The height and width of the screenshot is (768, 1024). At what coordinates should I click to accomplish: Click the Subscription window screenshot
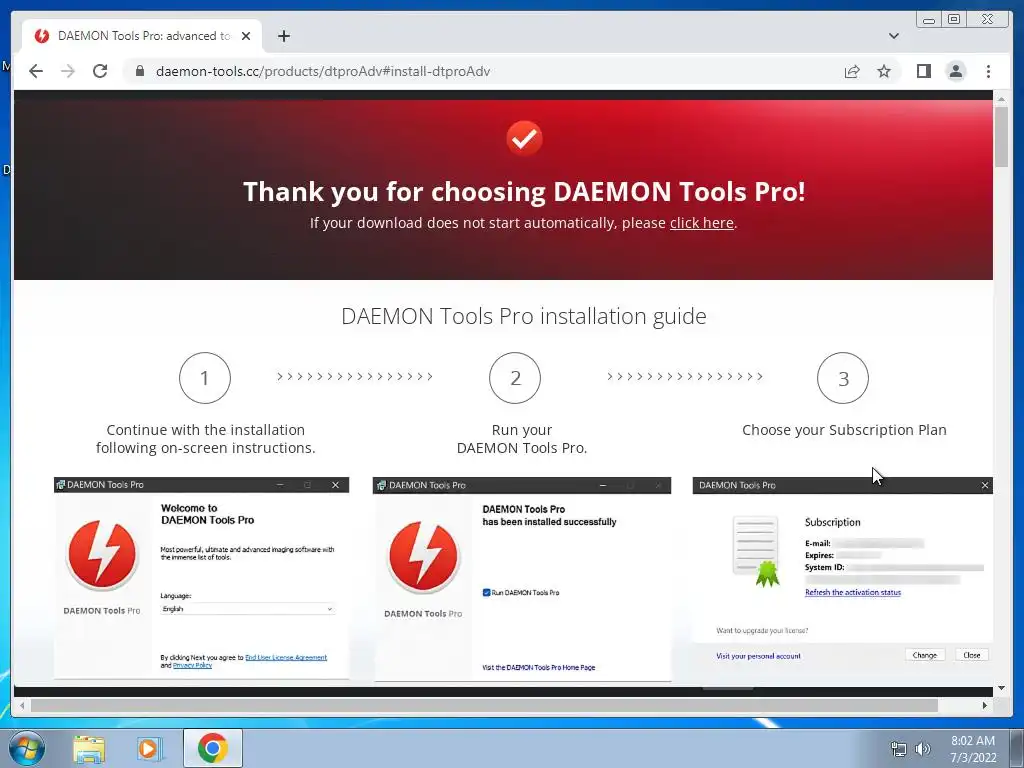pos(842,579)
